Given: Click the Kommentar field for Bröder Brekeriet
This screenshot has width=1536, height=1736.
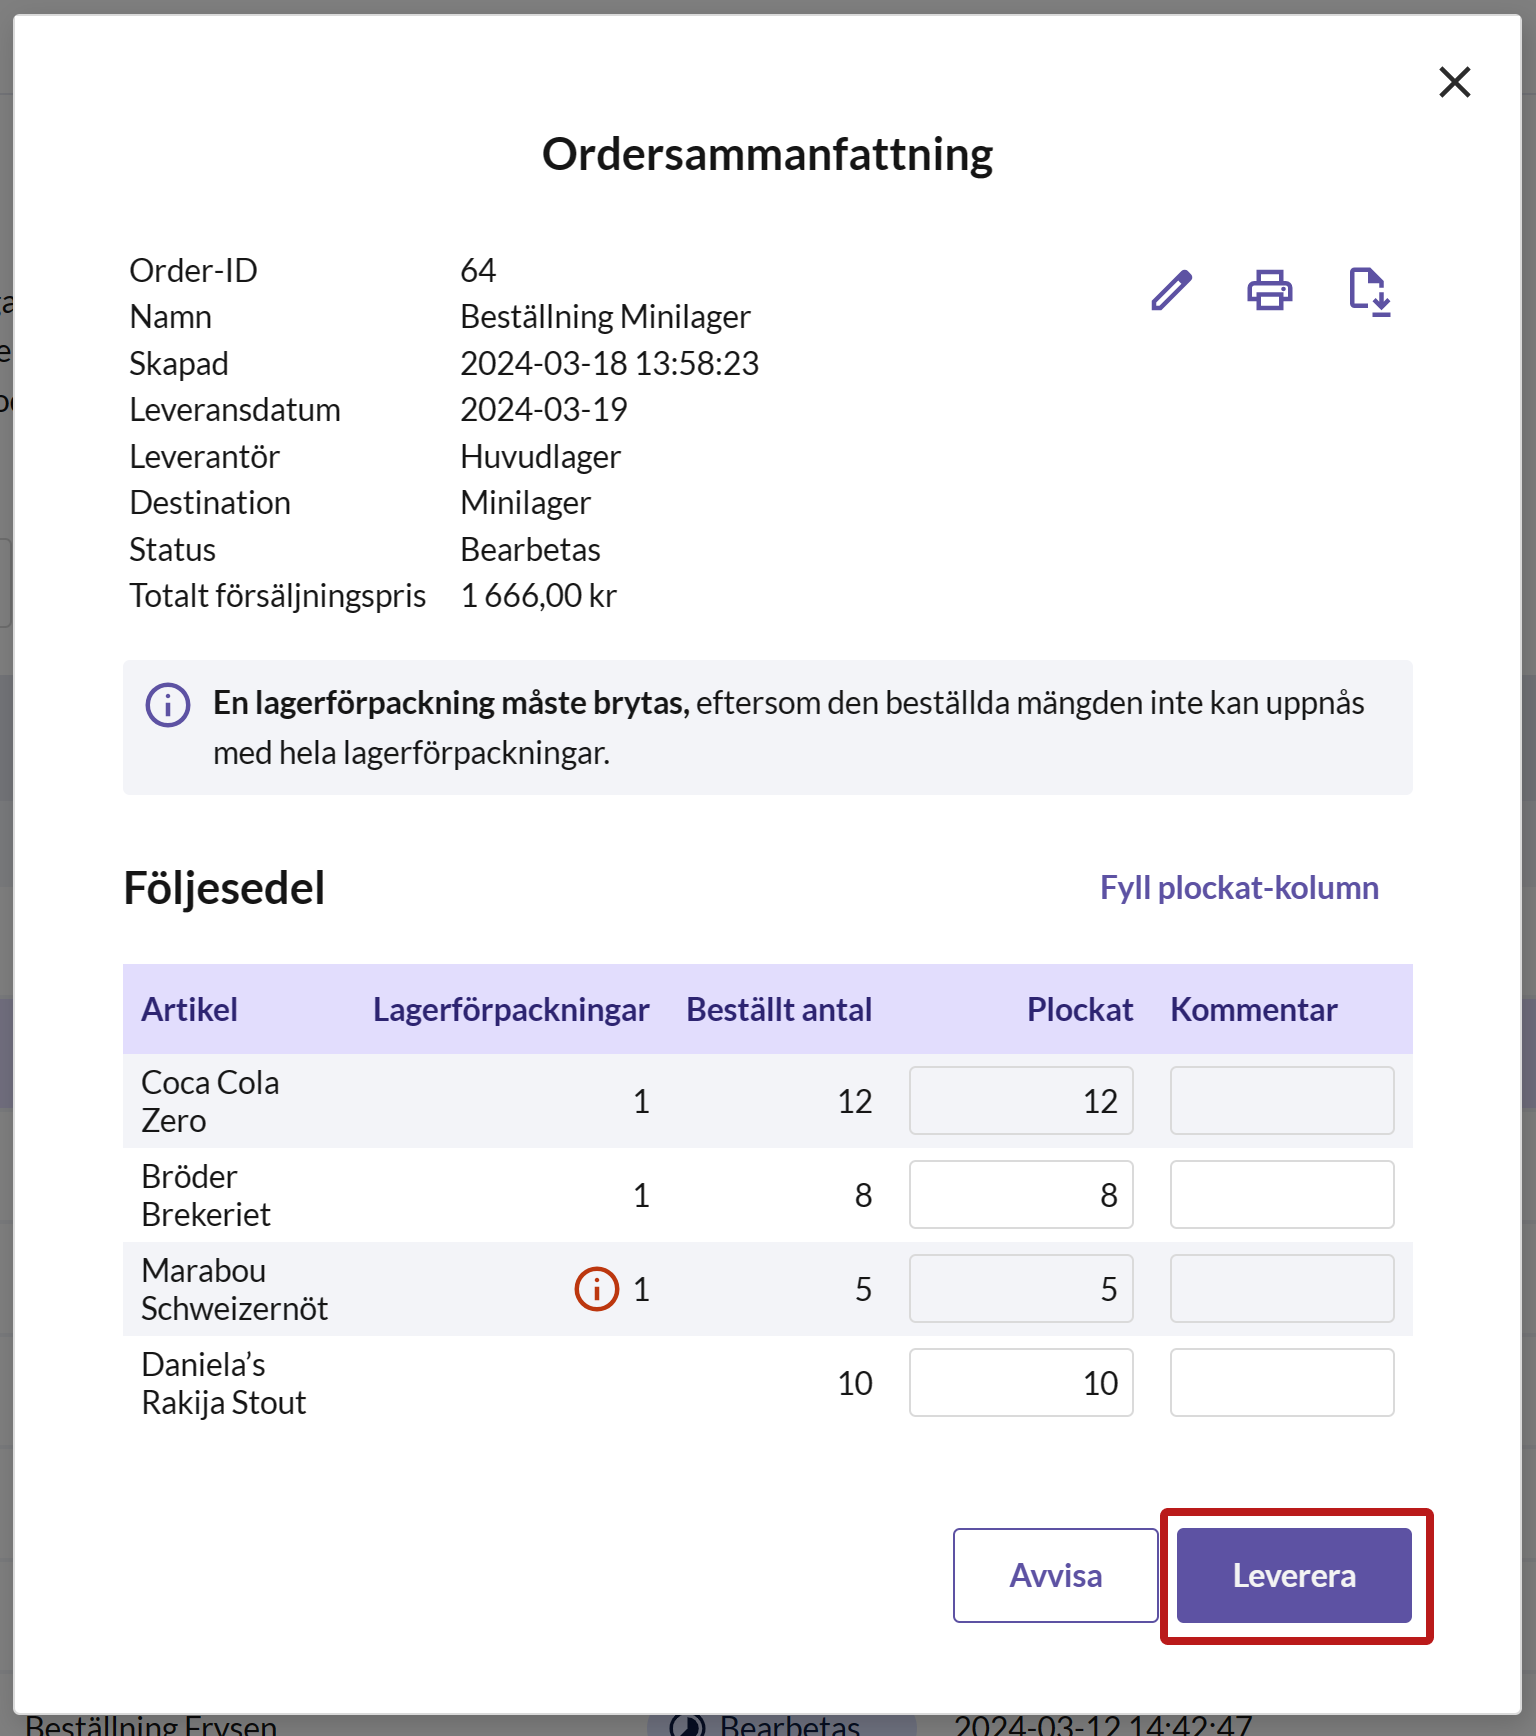Looking at the screenshot, I should click(1282, 1195).
